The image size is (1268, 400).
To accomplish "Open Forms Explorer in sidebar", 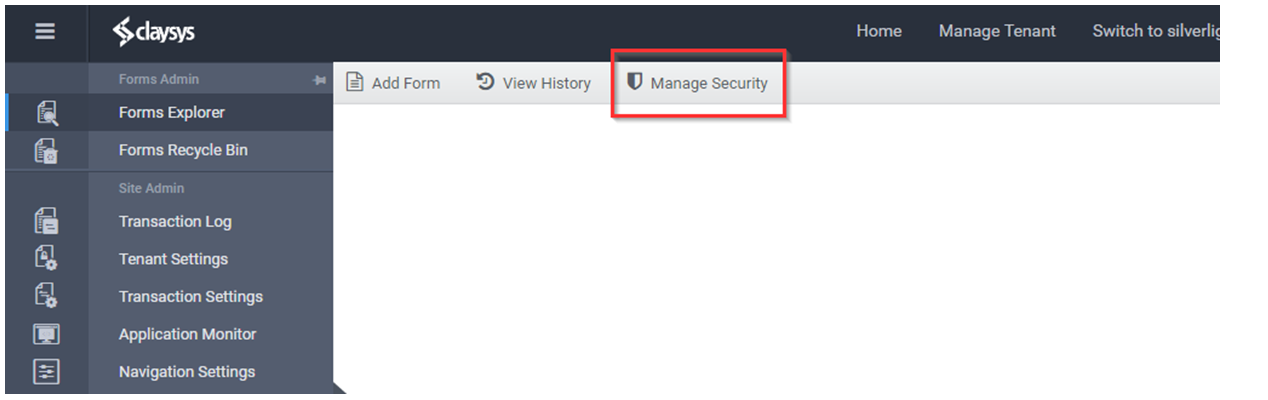I will (x=172, y=113).
